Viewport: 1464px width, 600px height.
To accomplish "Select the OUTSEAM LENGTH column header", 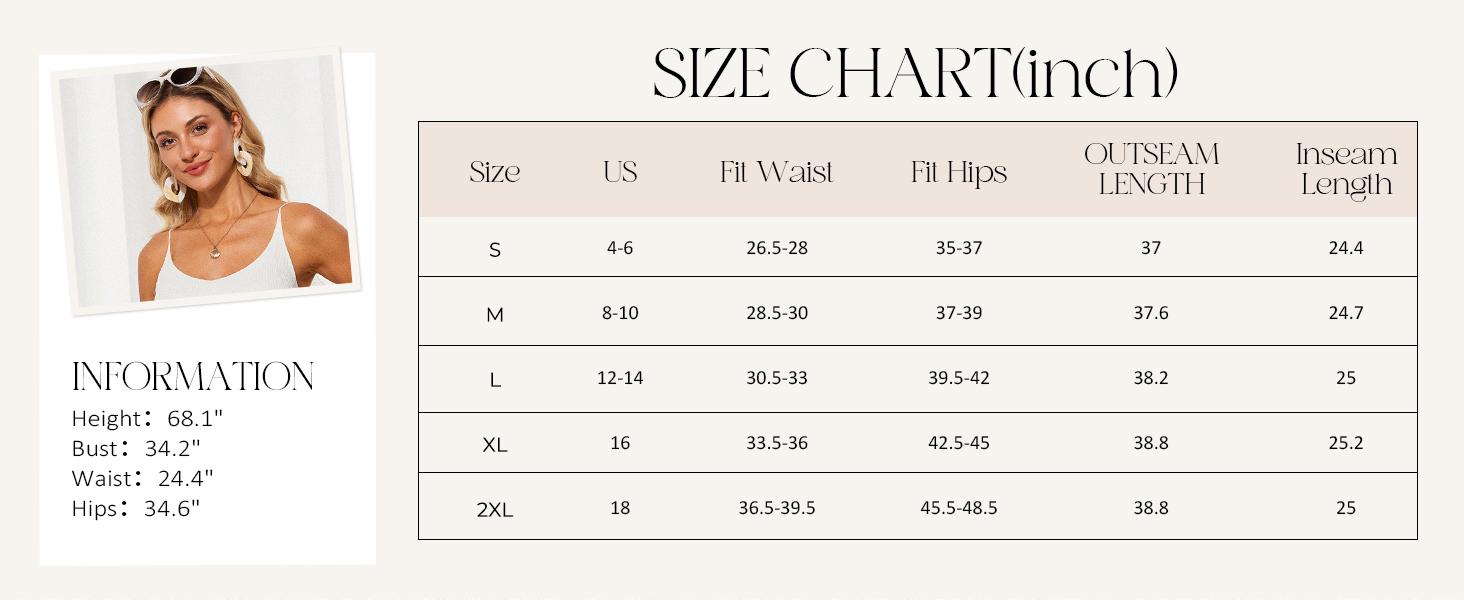I will 1151,169.
